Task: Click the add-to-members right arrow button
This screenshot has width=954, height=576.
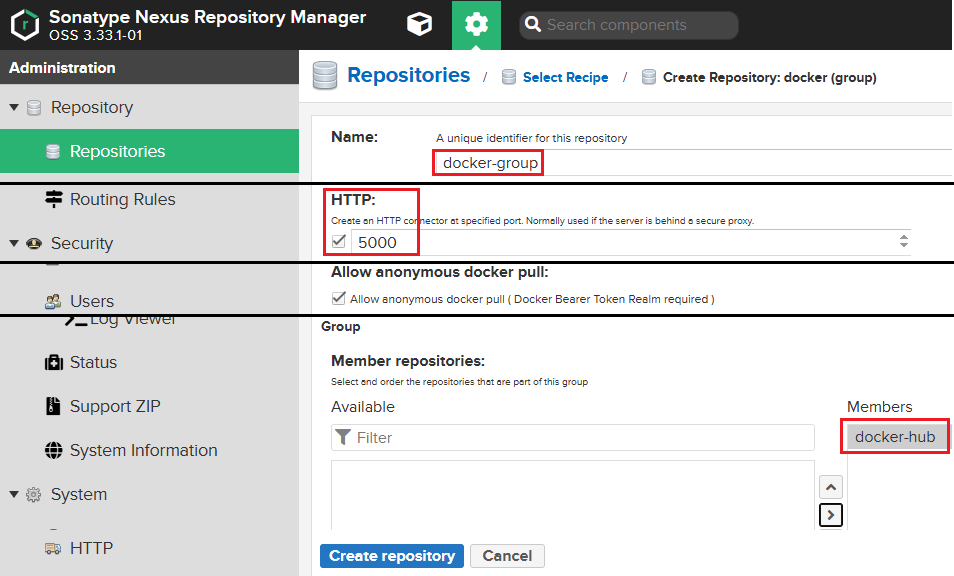Action: [831, 515]
